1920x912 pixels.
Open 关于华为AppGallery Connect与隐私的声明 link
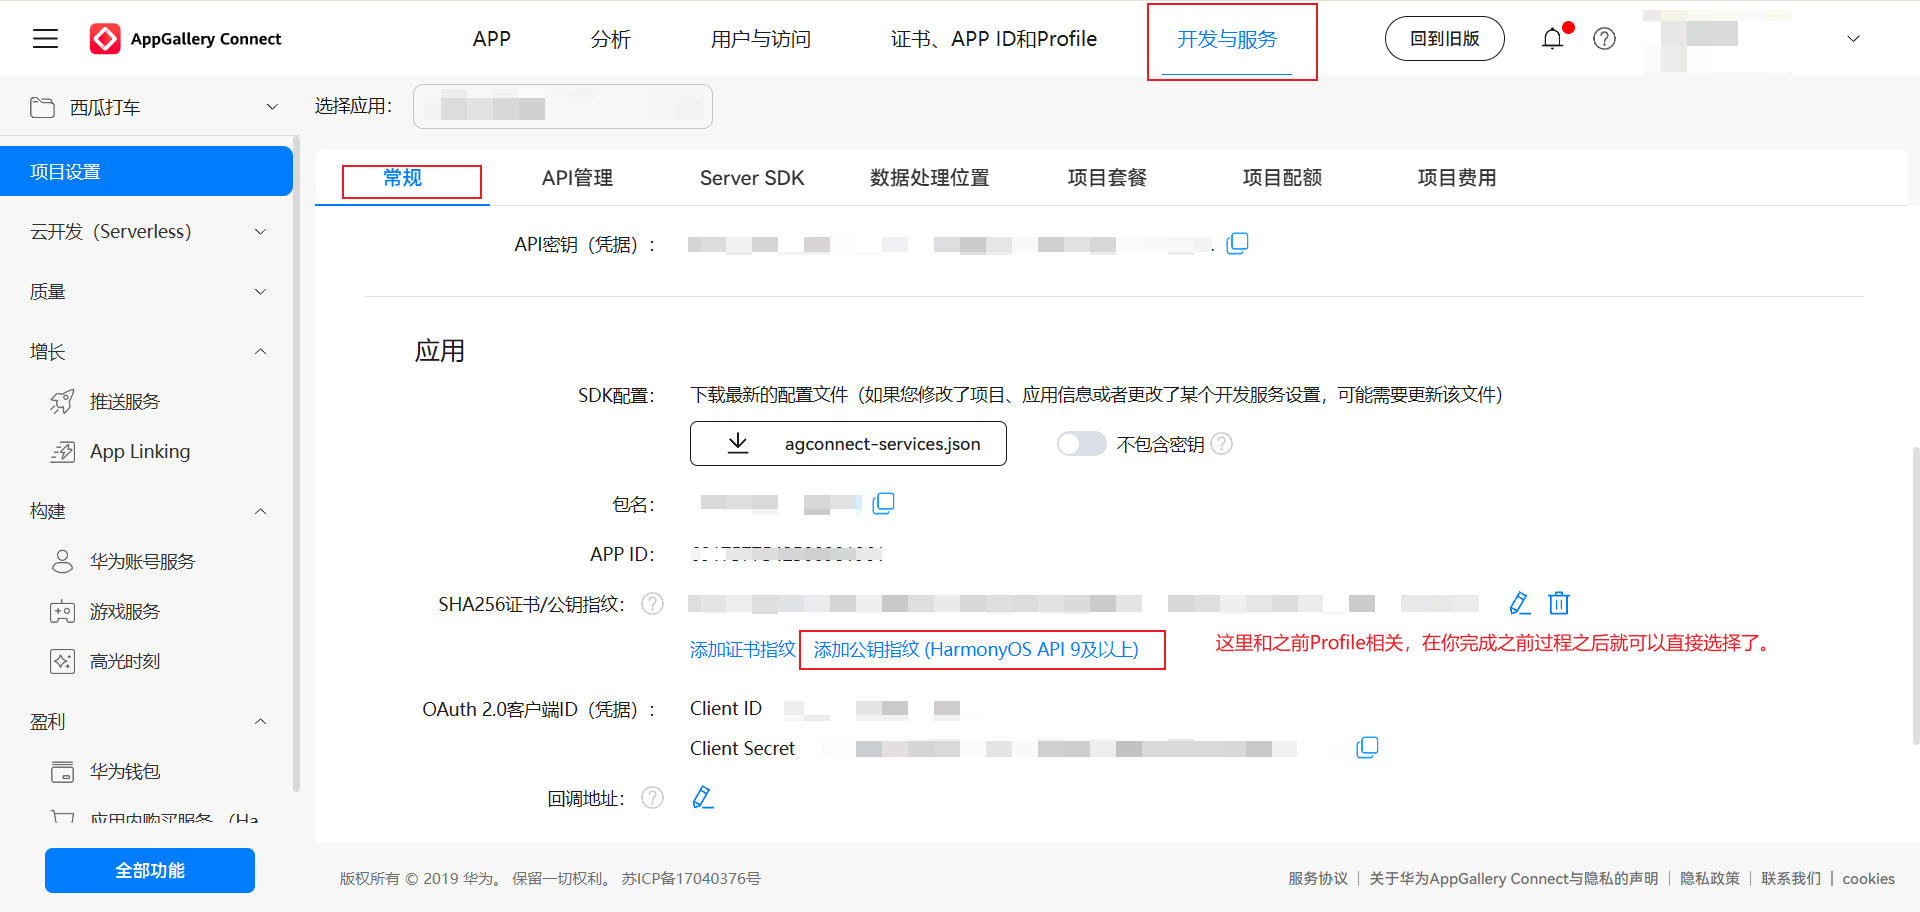(x=1514, y=878)
